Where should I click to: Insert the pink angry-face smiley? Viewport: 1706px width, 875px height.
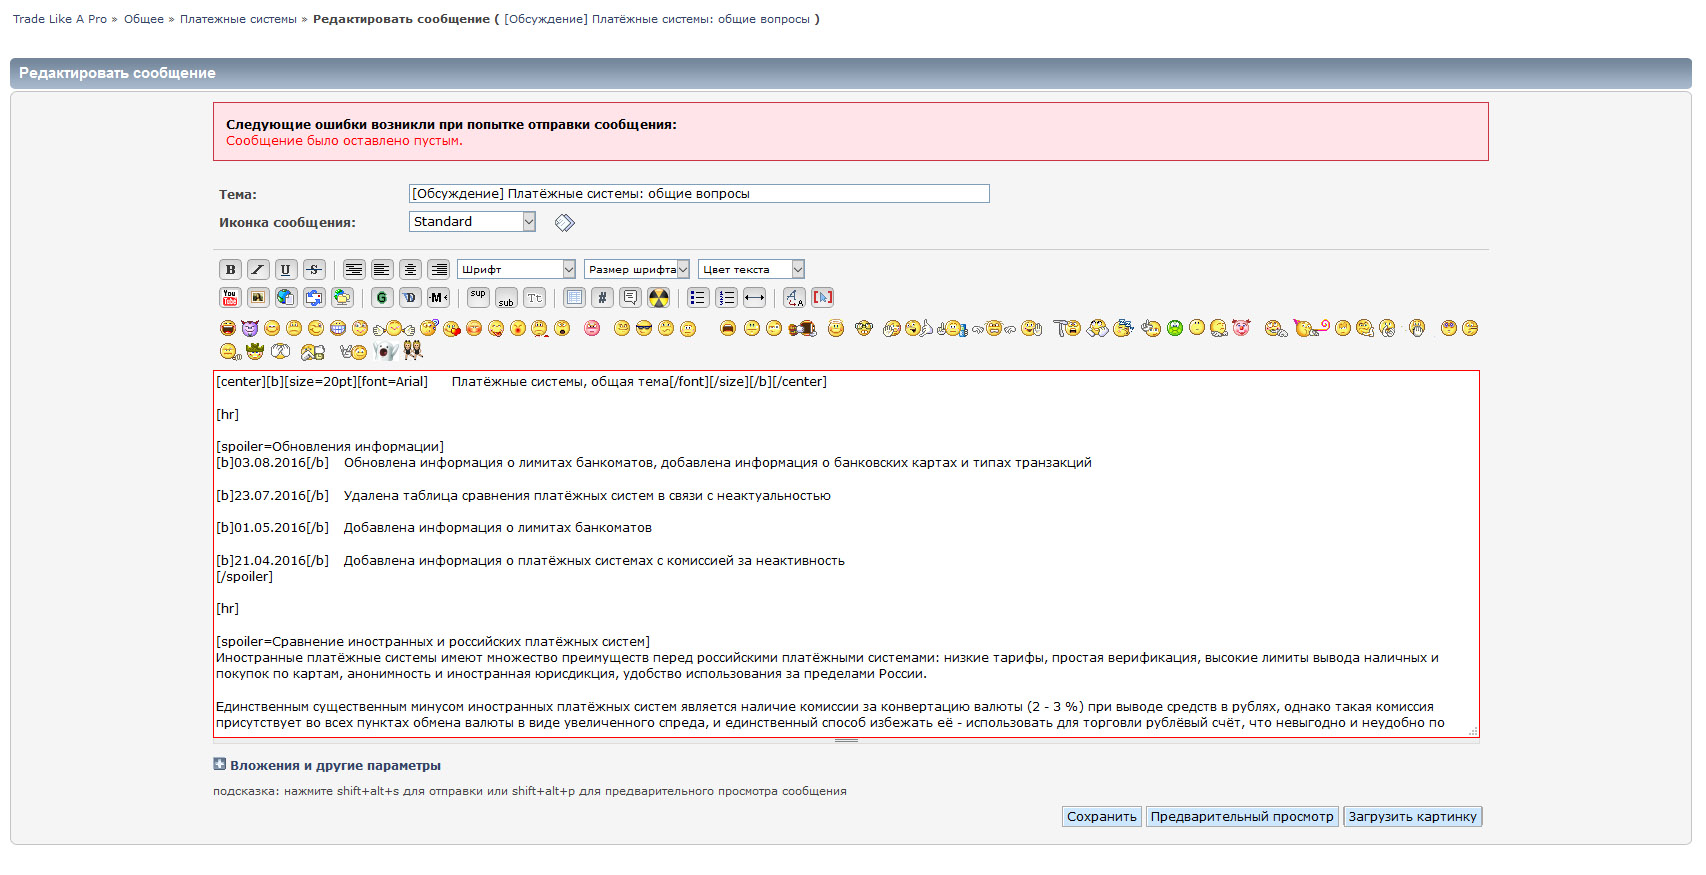pos(592,328)
